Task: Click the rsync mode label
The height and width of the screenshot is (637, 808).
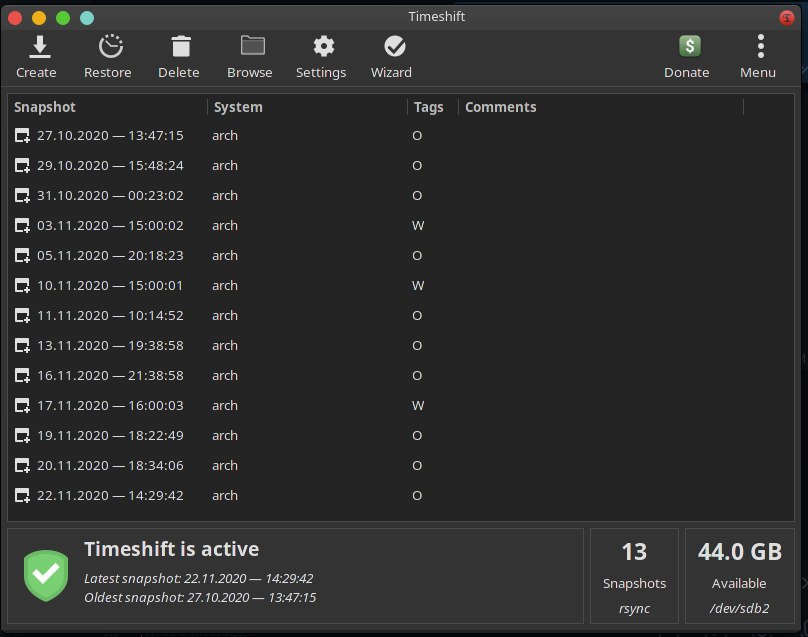Action: (x=634, y=609)
